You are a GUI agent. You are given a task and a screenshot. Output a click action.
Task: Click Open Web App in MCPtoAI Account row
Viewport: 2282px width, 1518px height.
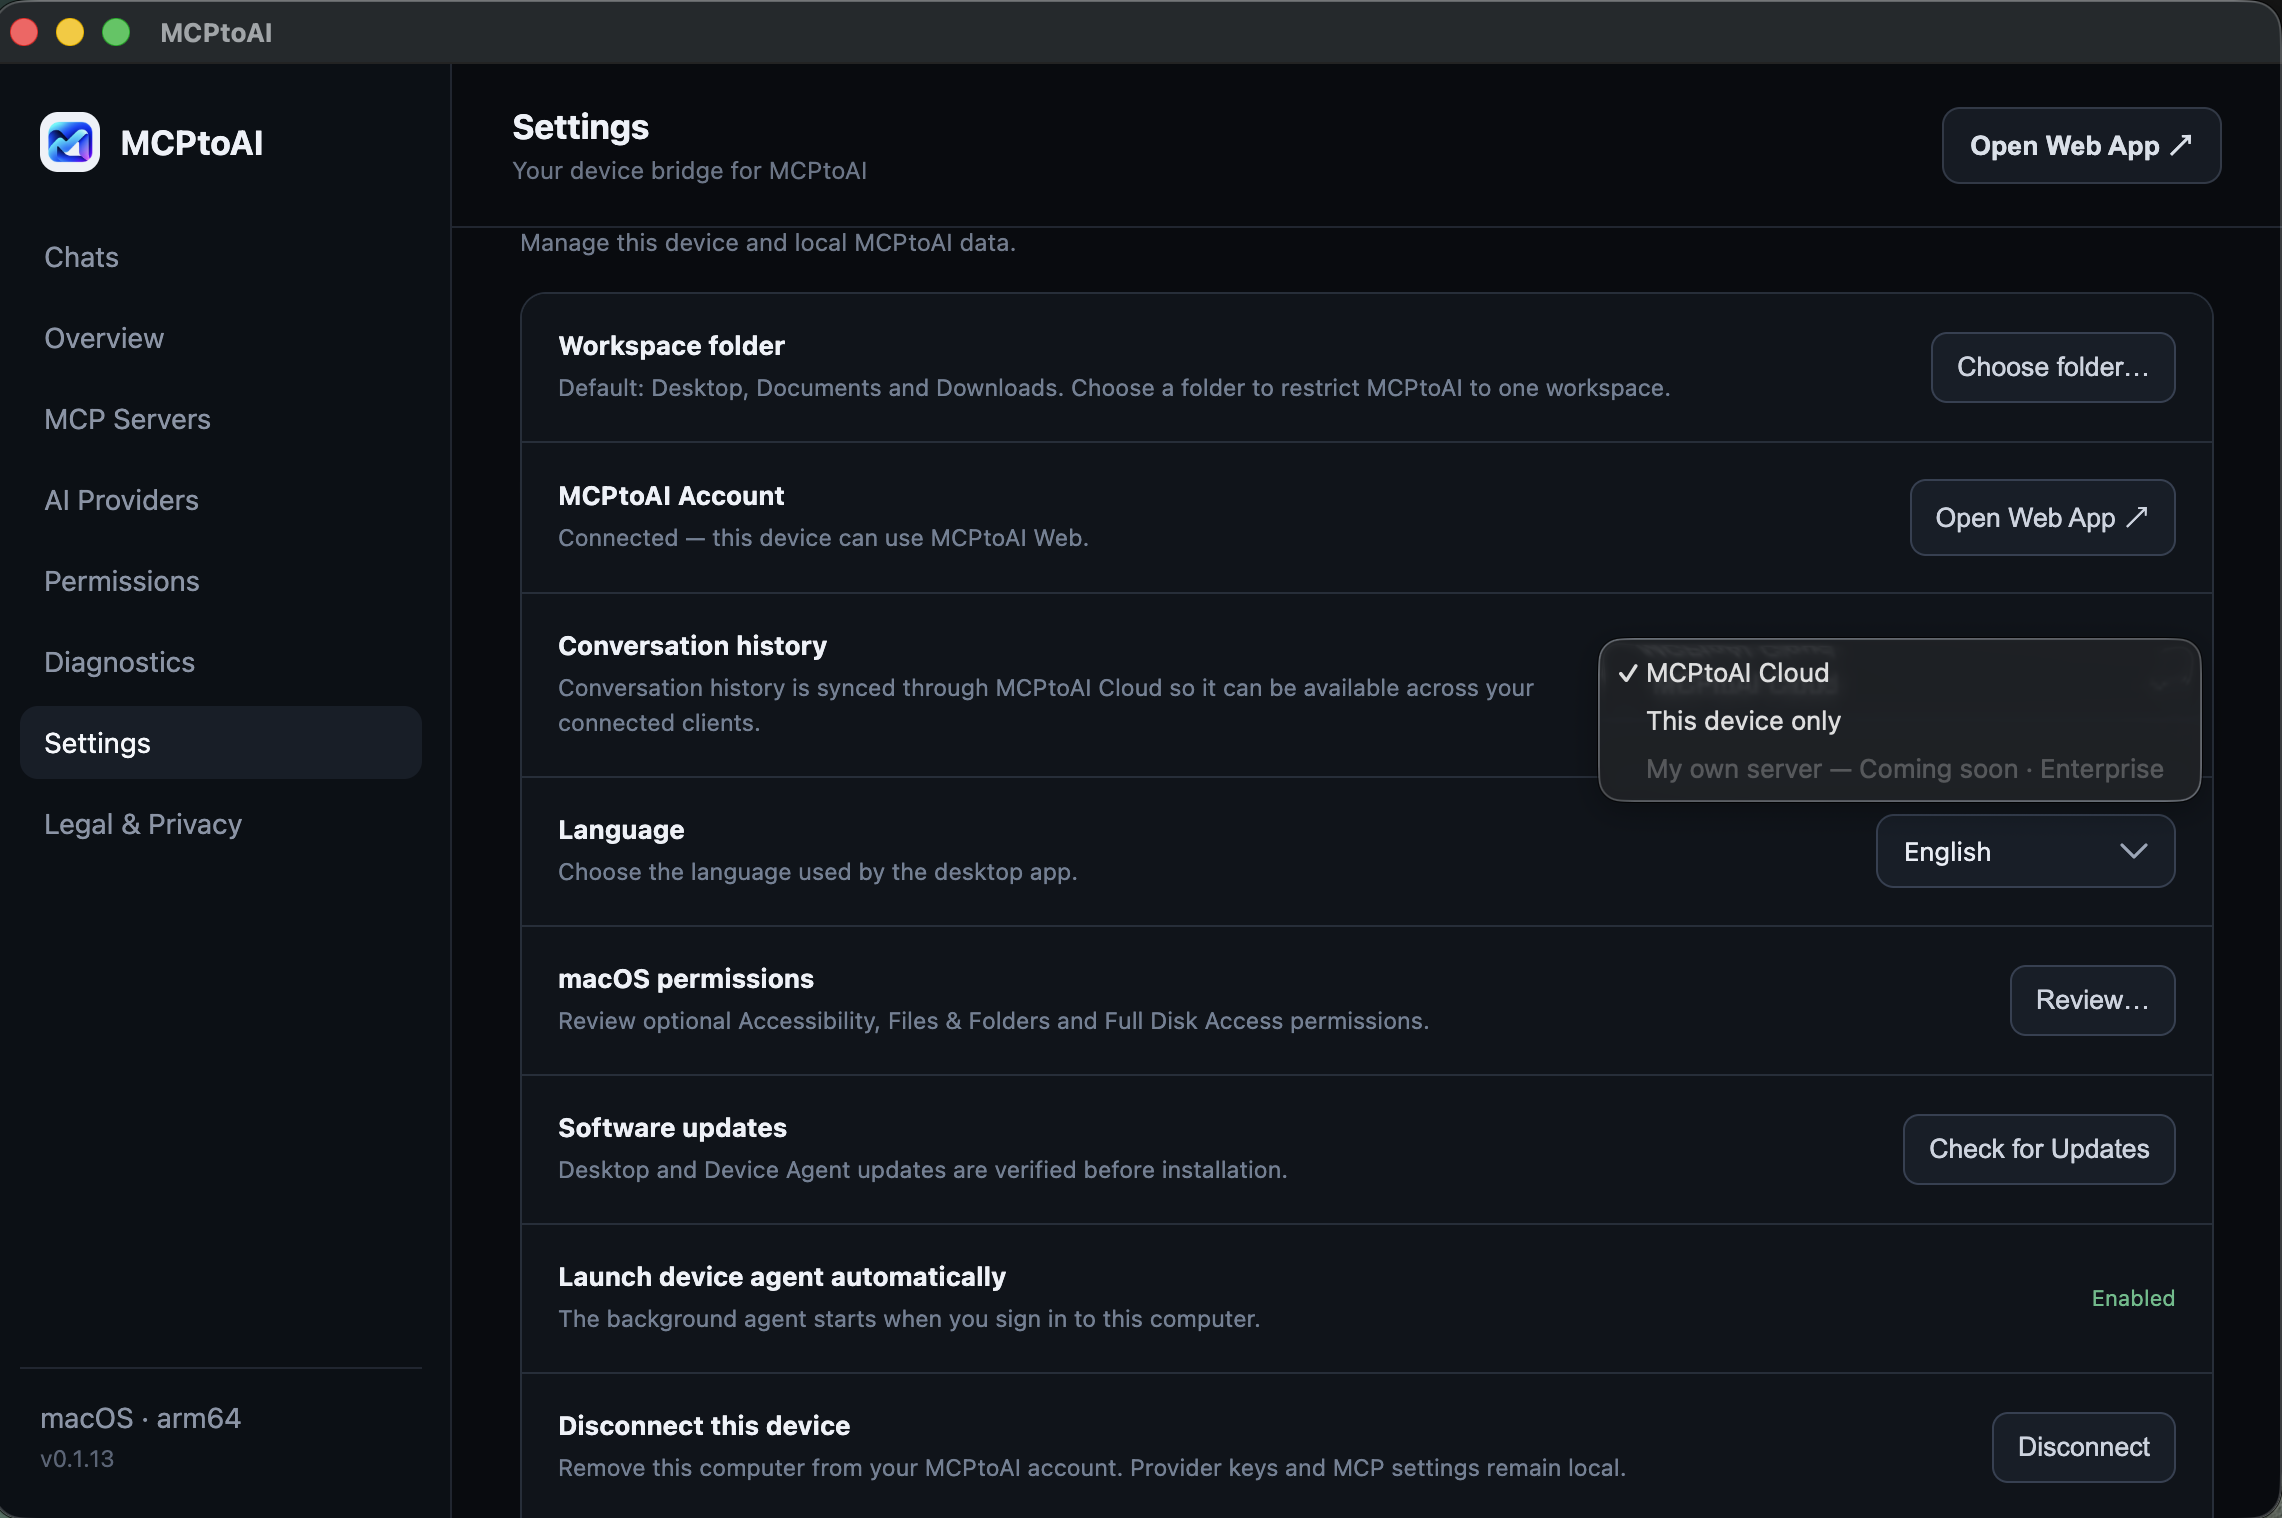[2042, 518]
